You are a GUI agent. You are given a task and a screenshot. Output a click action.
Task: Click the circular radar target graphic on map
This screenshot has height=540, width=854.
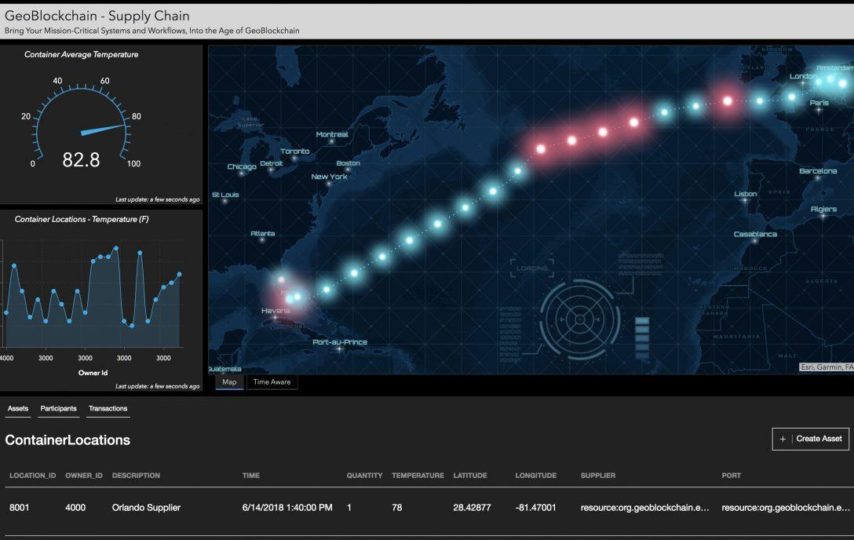580,319
